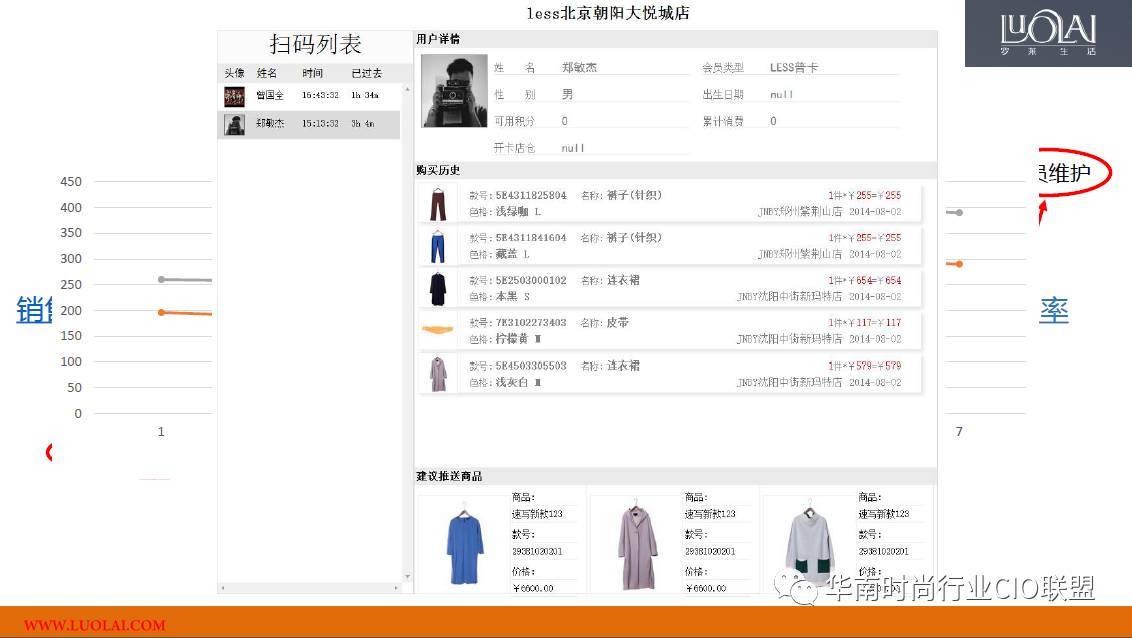Click the brown trousers thumbnail for 5E4311825804
The image size is (1132, 638).
point(437,204)
